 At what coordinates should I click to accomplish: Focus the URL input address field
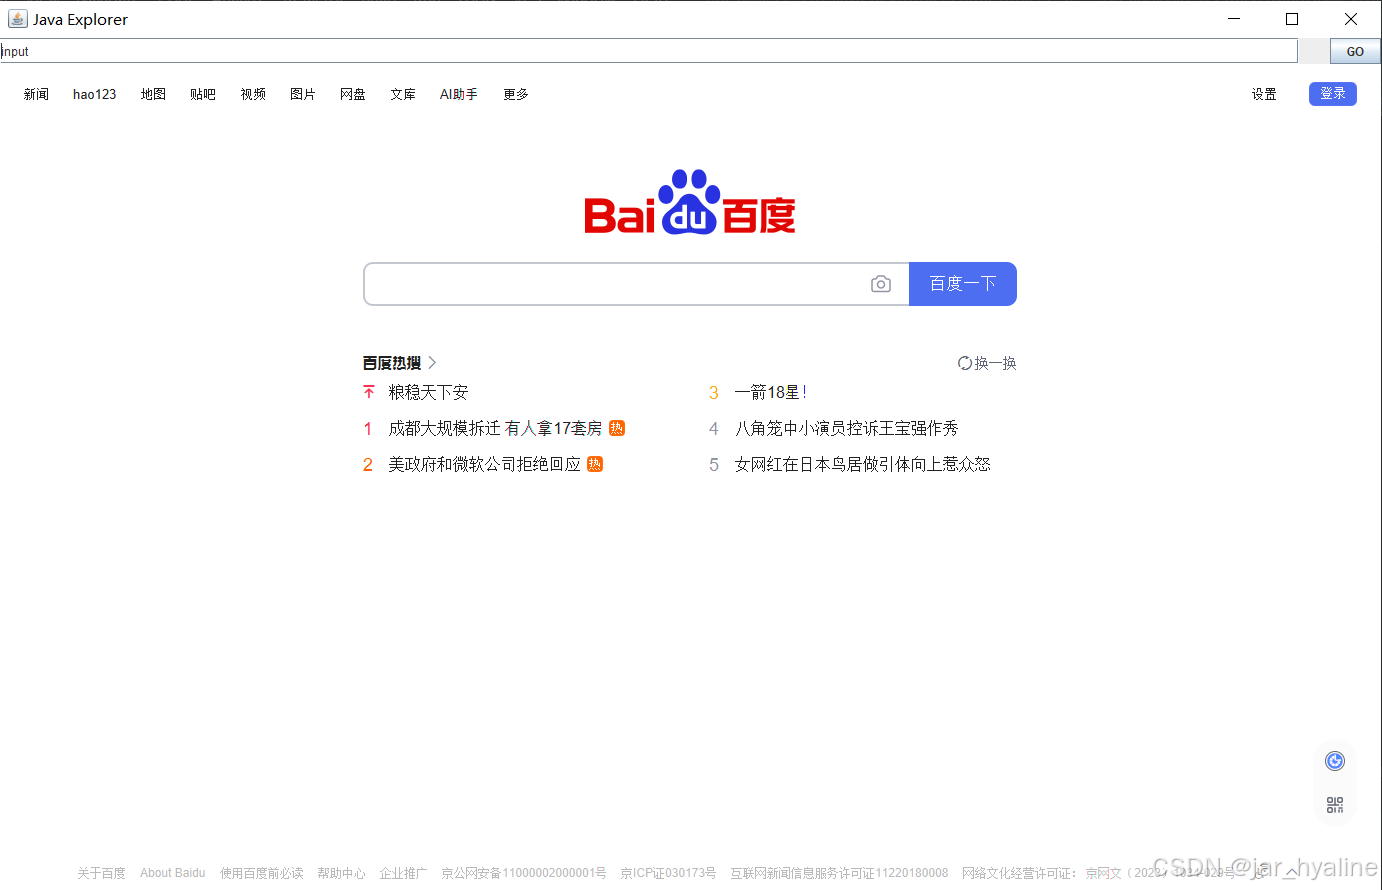649,51
